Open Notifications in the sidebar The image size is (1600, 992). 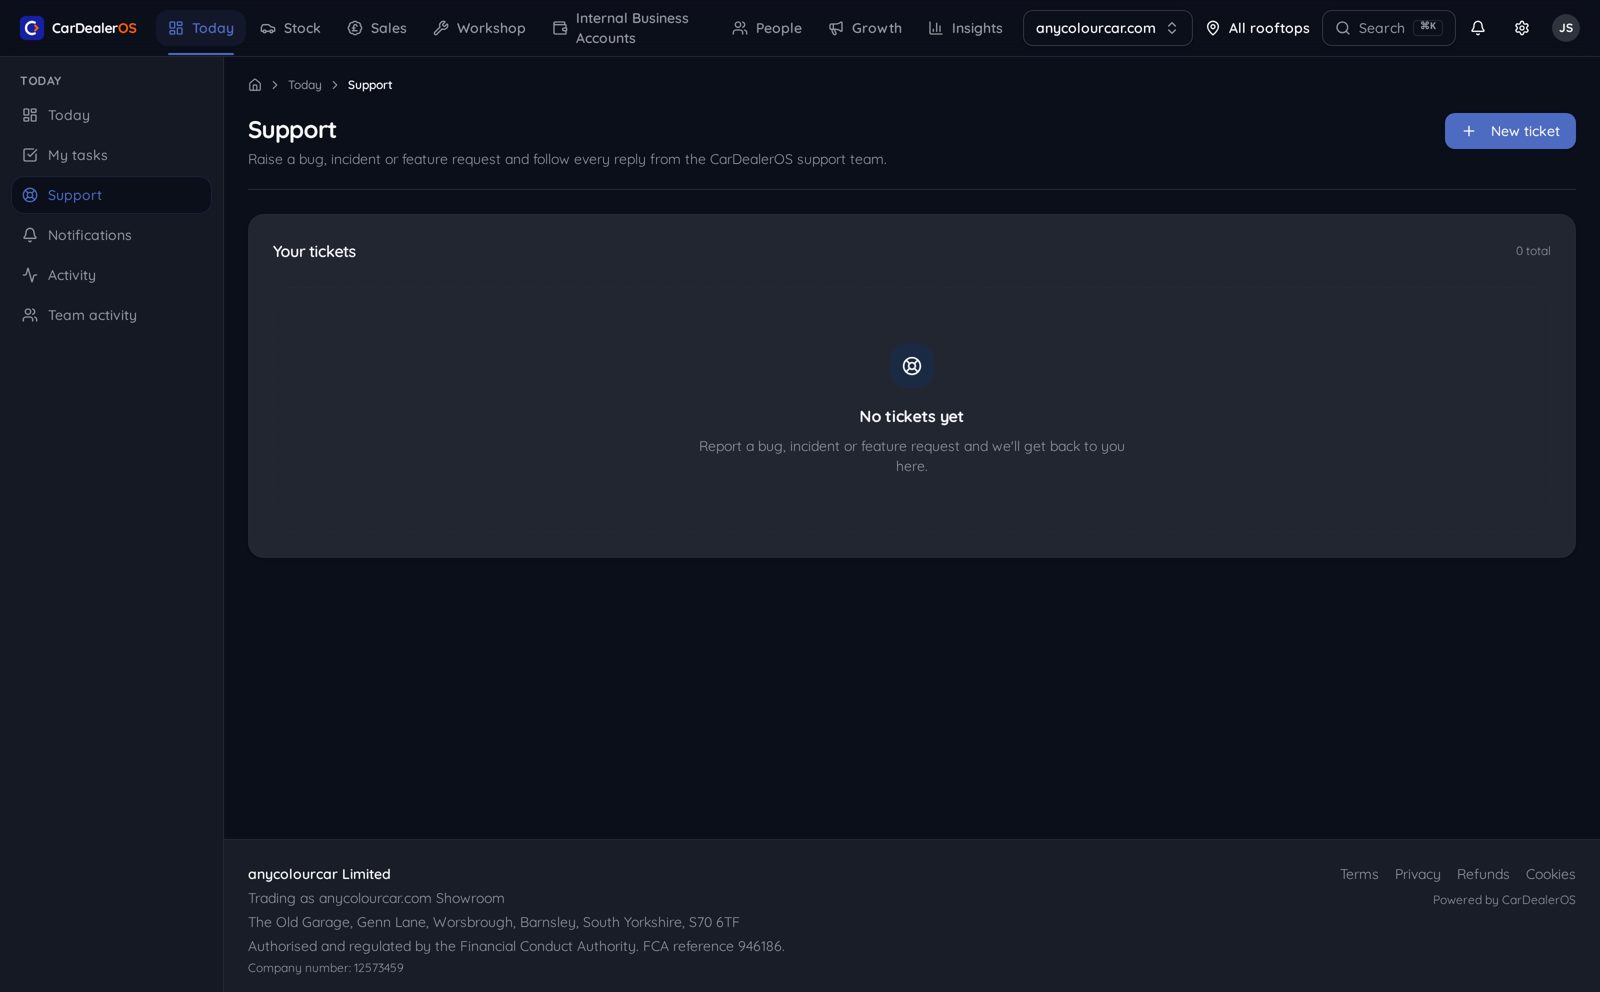[111, 235]
